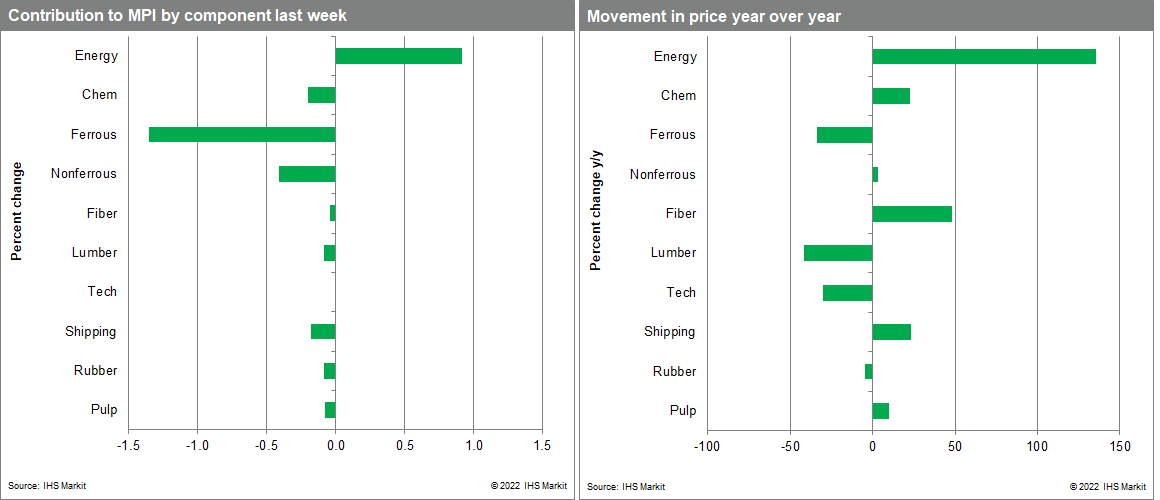Select the Ferrous bar in the left chart
The height and width of the screenshot is (500, 1160).
click(x=242, y=134)
